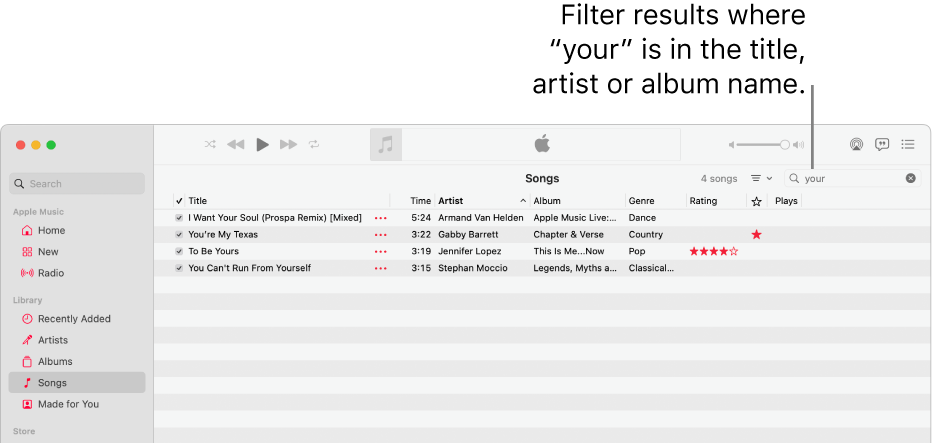Screen dimensions: 934x444
Task: Toggle repeat mode
Action: (x=314, y=144)
